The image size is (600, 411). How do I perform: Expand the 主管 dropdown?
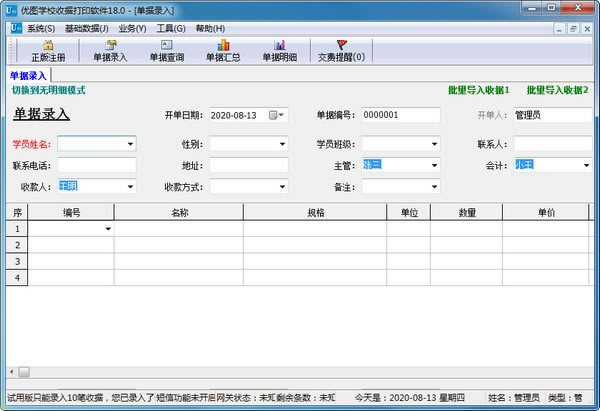click(x=434, y=165)
